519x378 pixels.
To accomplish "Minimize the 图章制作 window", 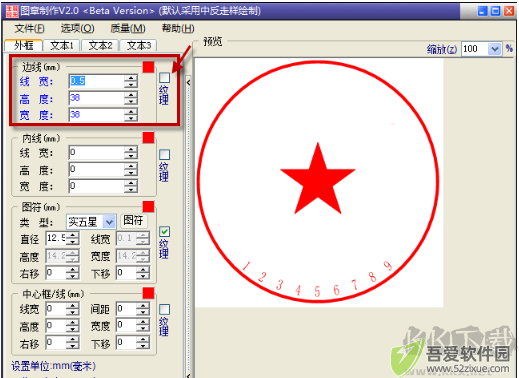I will 482,11.
